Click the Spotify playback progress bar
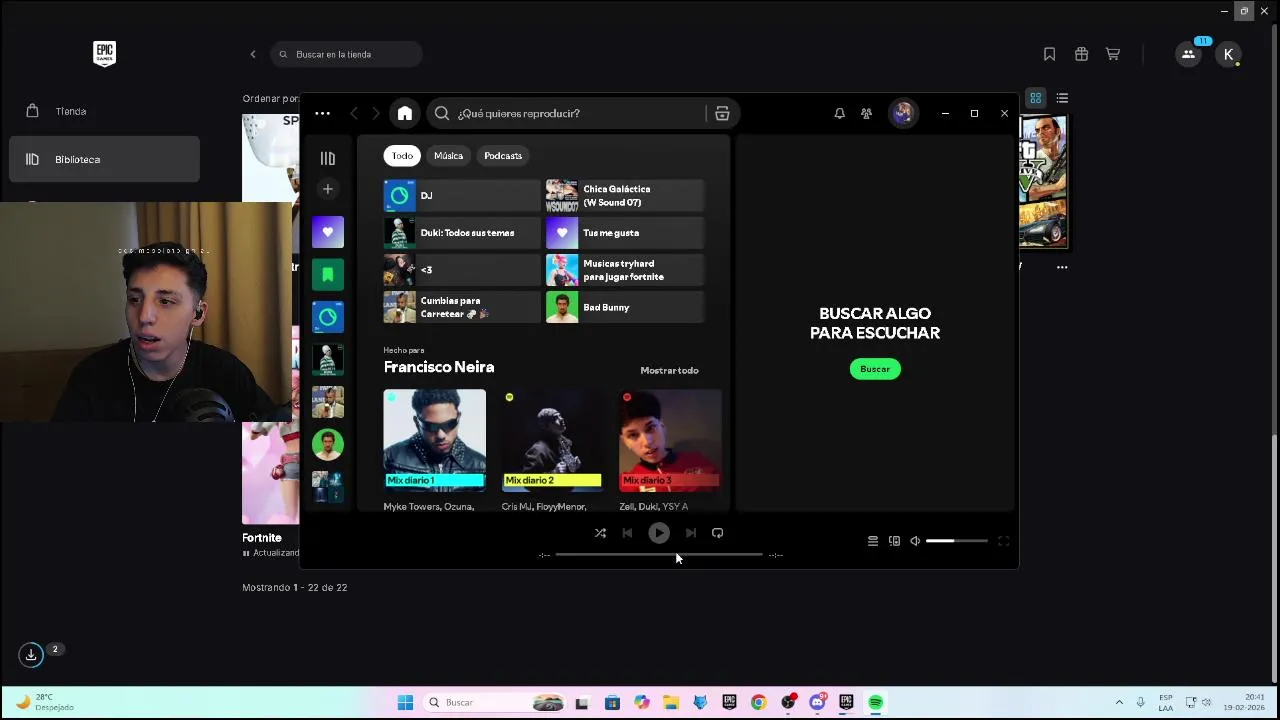Image resolution: width=1280 pixels, height=720 pixels. 659,554
